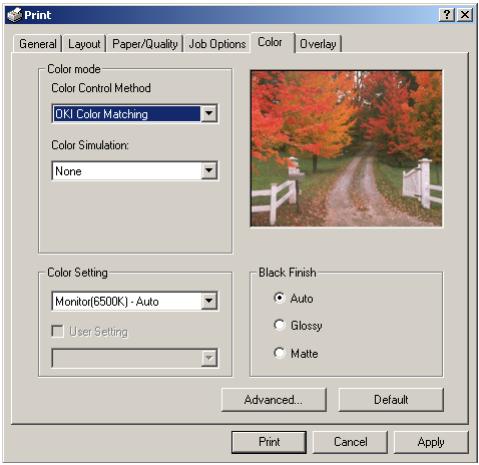Open the Advanced... settings
Image resolution: width=479 pixels, height=465 pixels.
coord(274,400)
